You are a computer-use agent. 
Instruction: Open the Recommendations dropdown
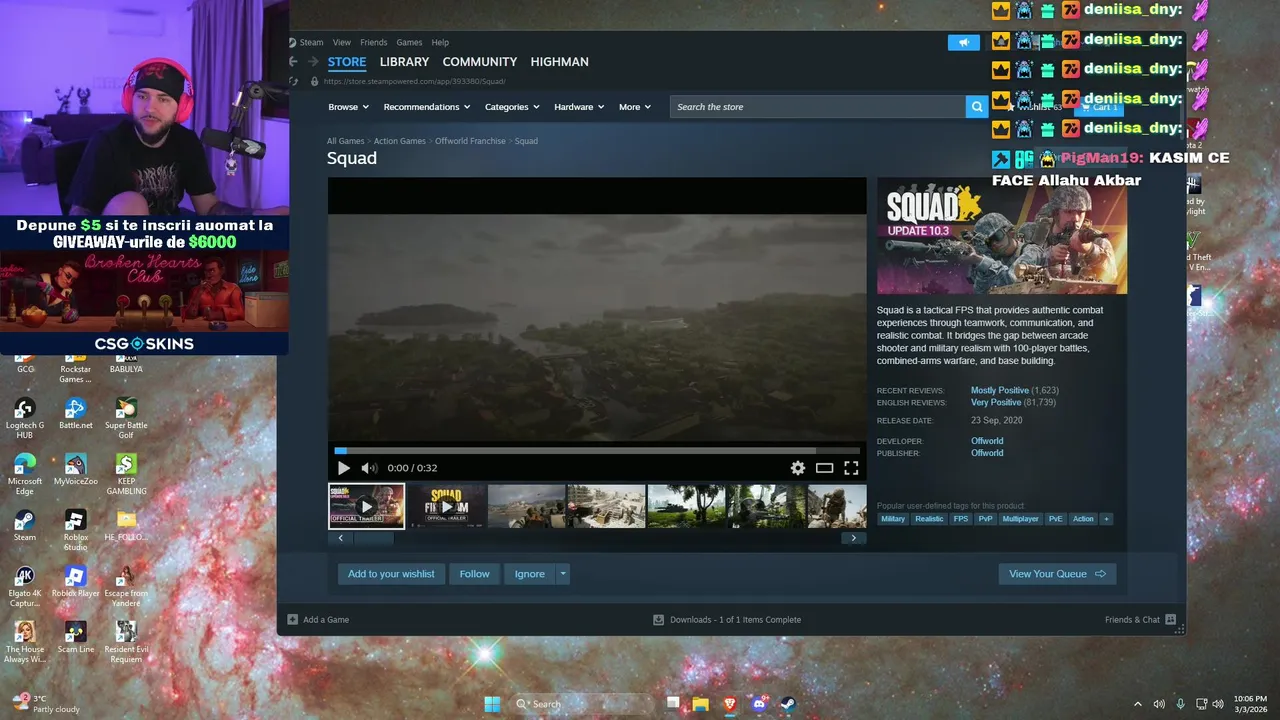click(427, 107)
